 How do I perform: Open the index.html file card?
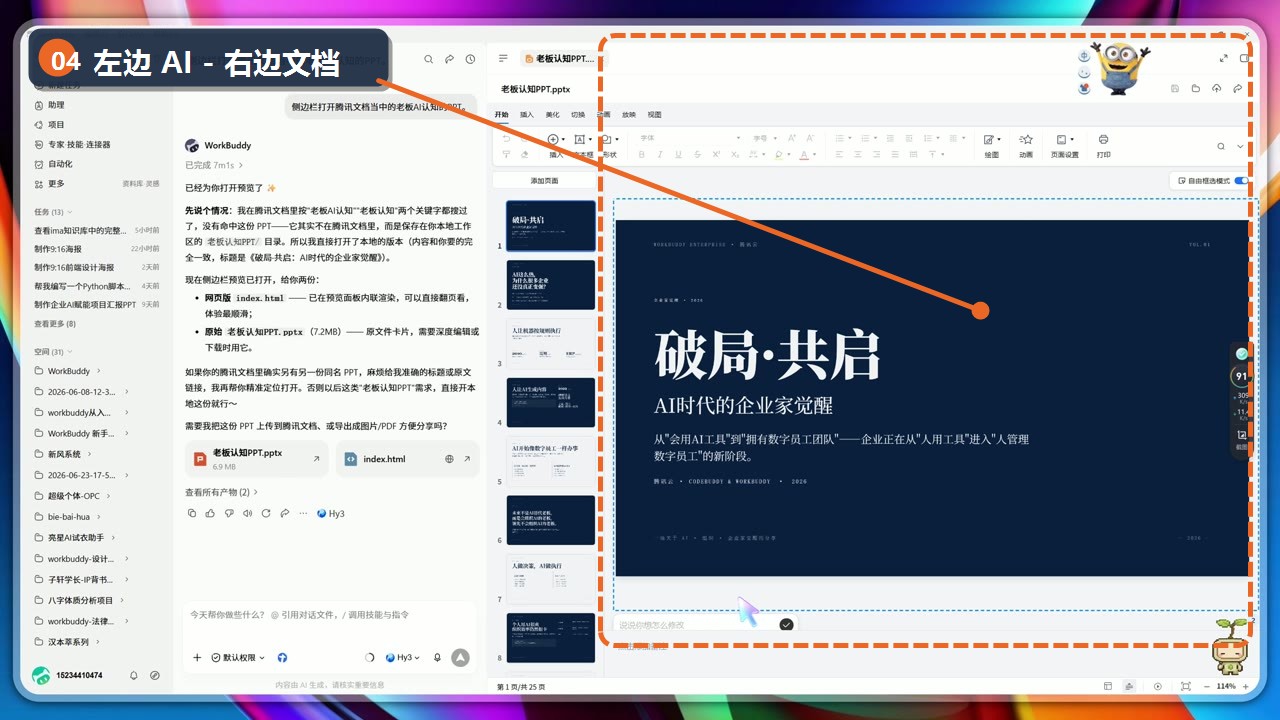[407, 459]
